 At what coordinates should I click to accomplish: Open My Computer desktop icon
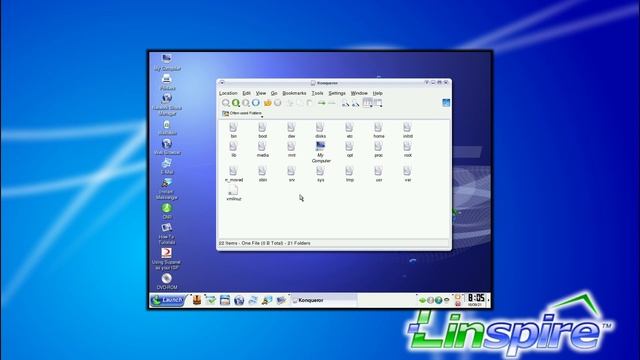(167, 62)
